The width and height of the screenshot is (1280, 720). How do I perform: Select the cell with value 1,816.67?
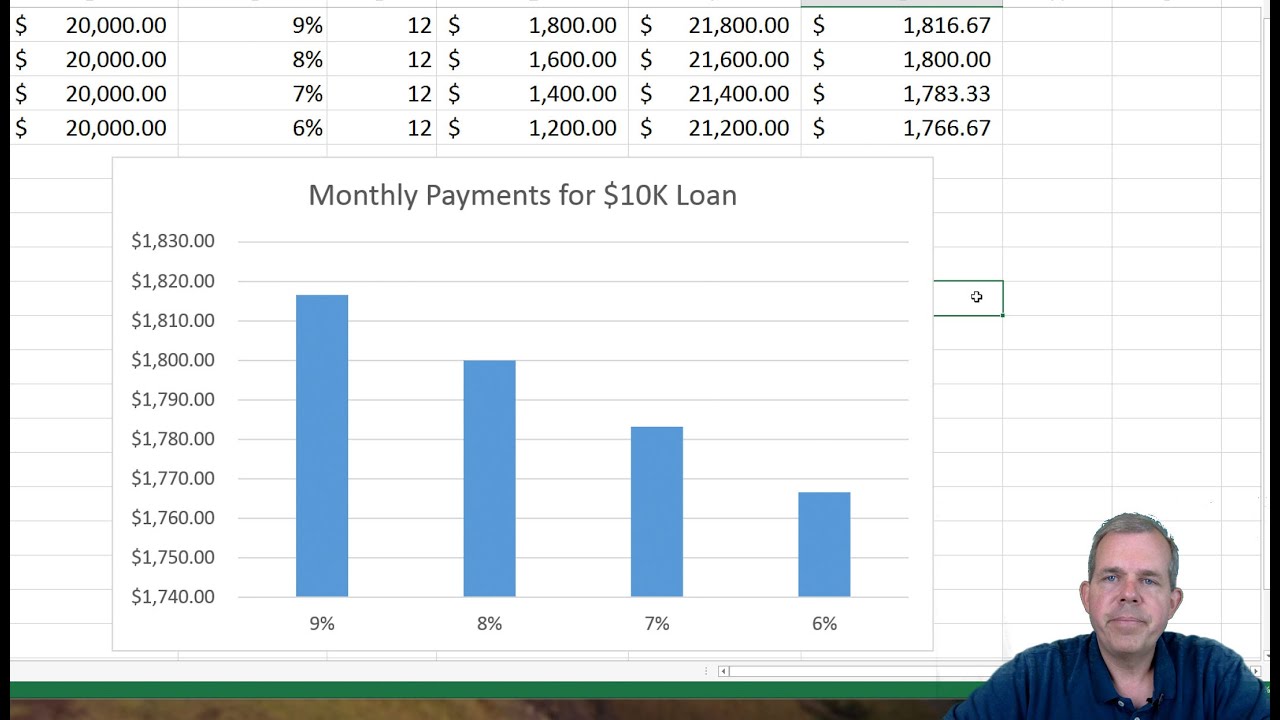(x=902, y=25)
